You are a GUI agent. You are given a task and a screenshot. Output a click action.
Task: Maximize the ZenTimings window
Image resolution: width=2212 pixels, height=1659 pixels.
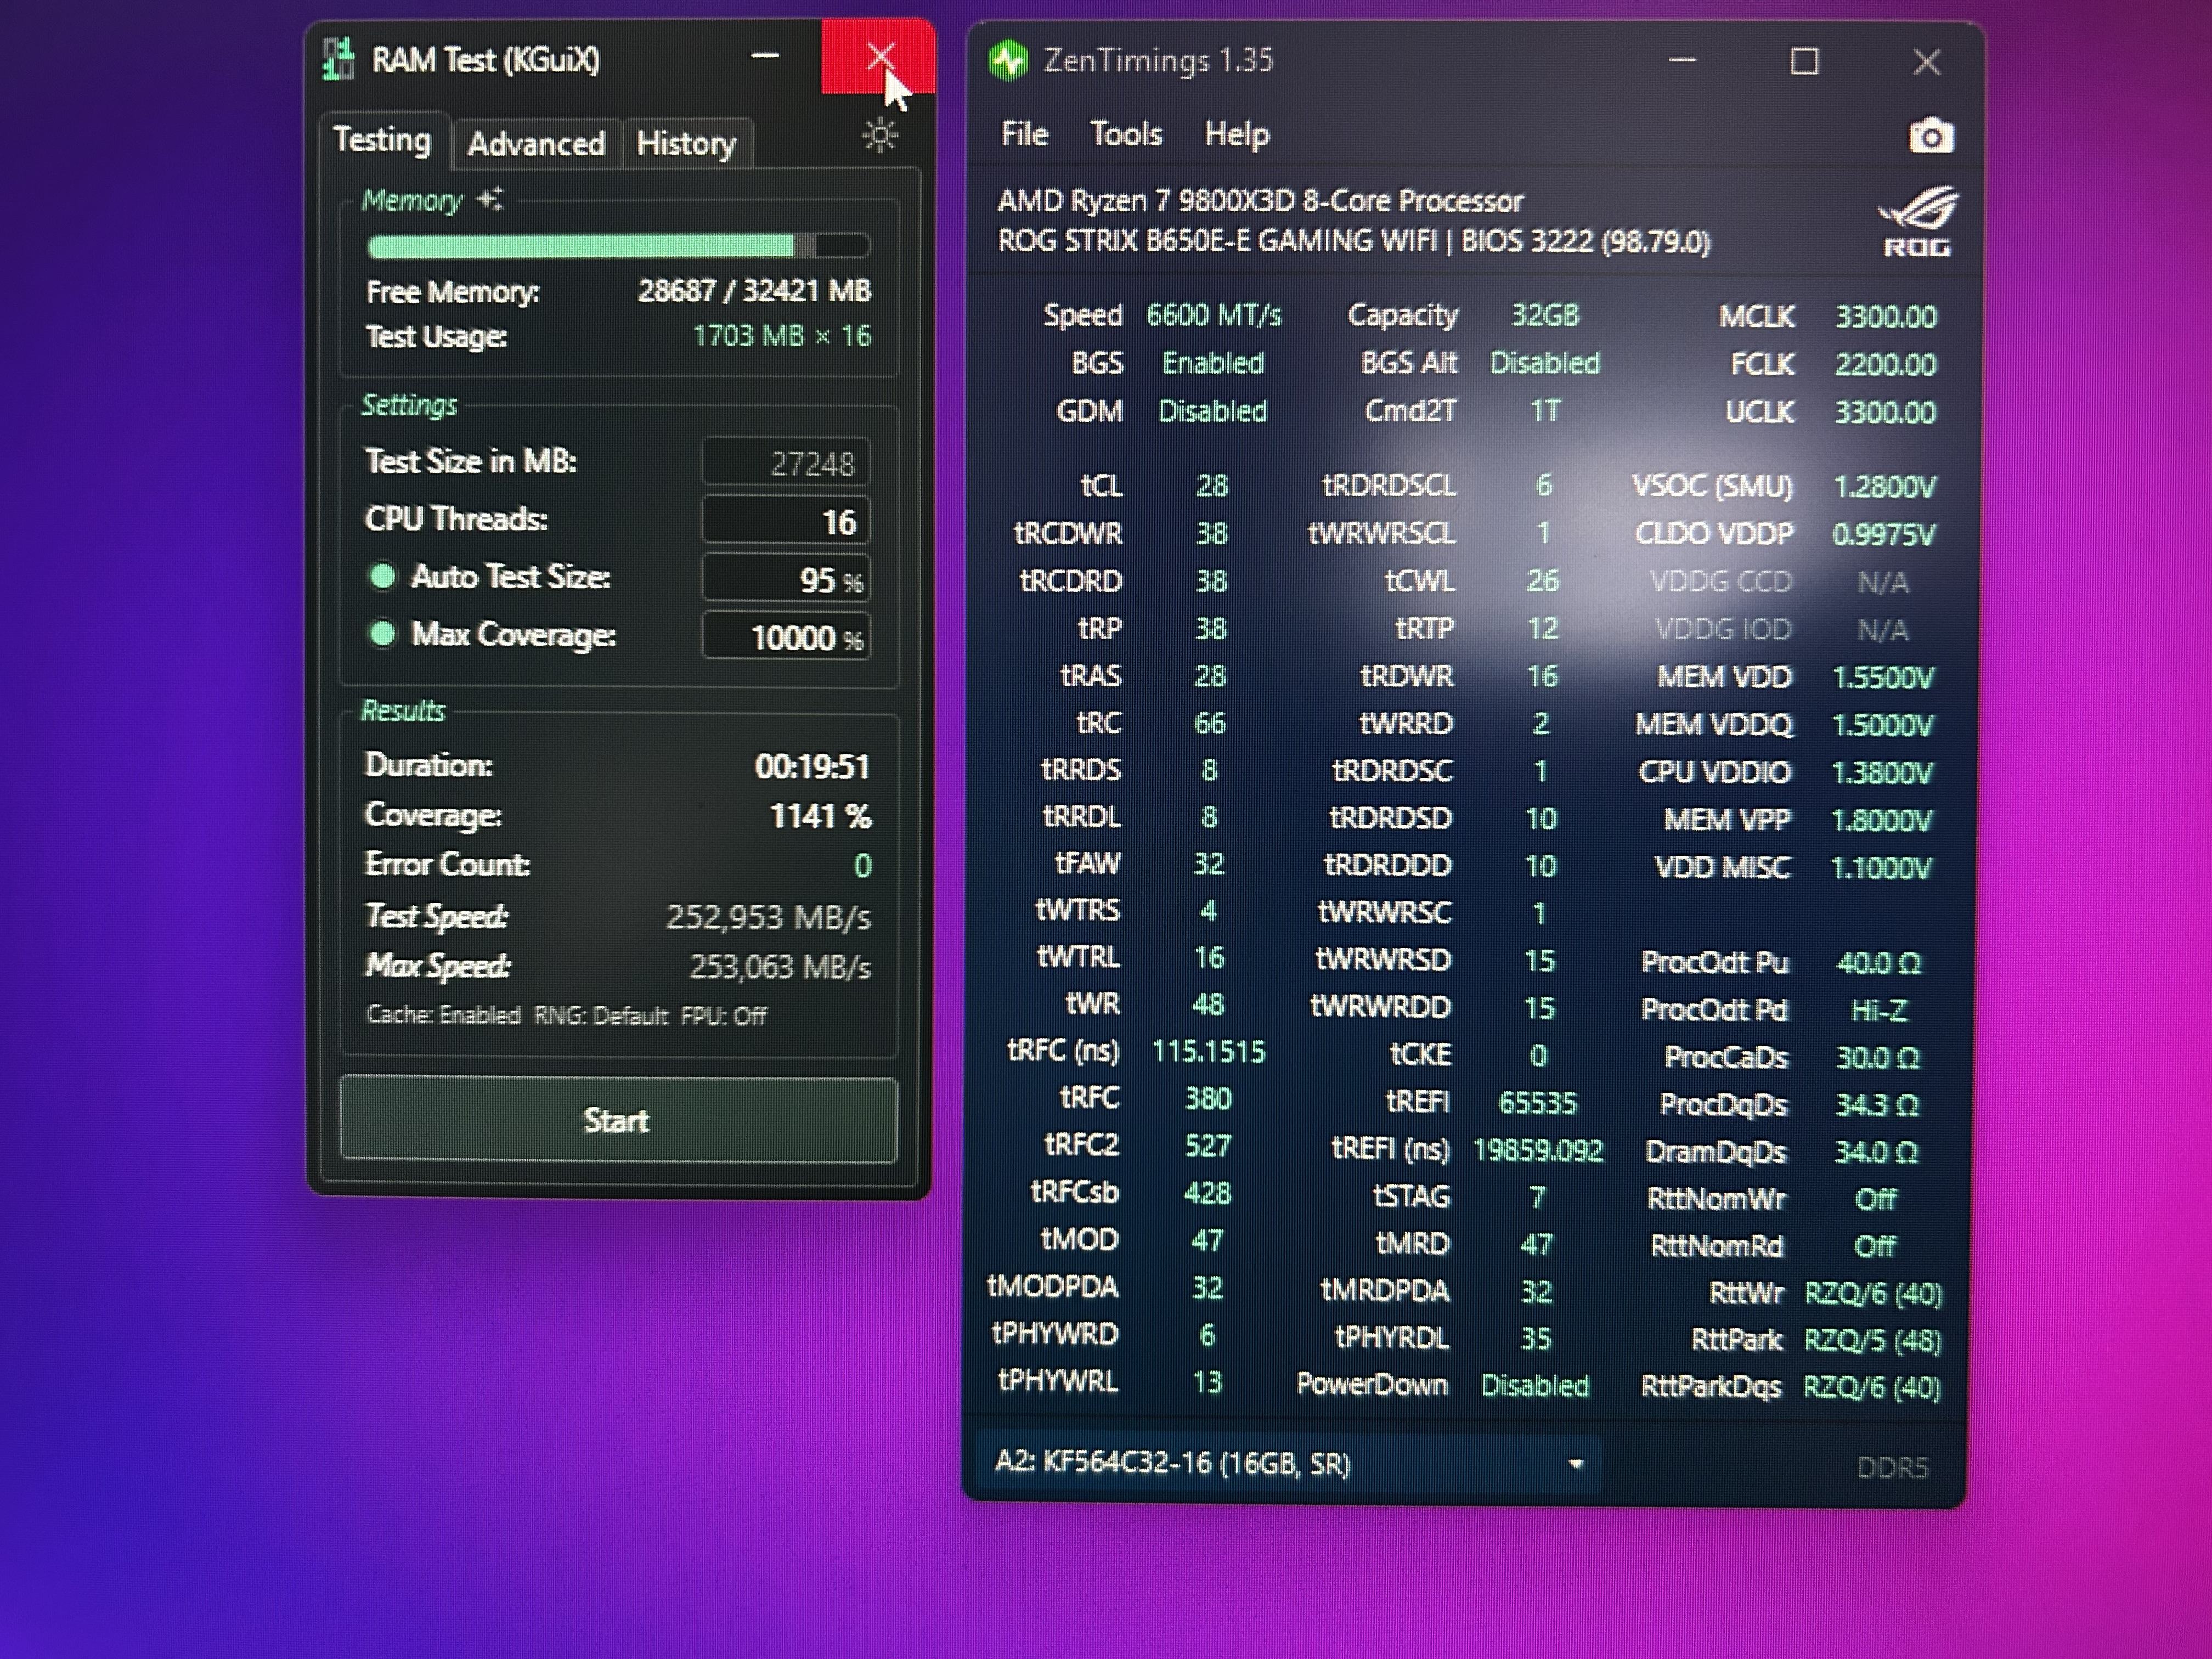pos(1804,62)
